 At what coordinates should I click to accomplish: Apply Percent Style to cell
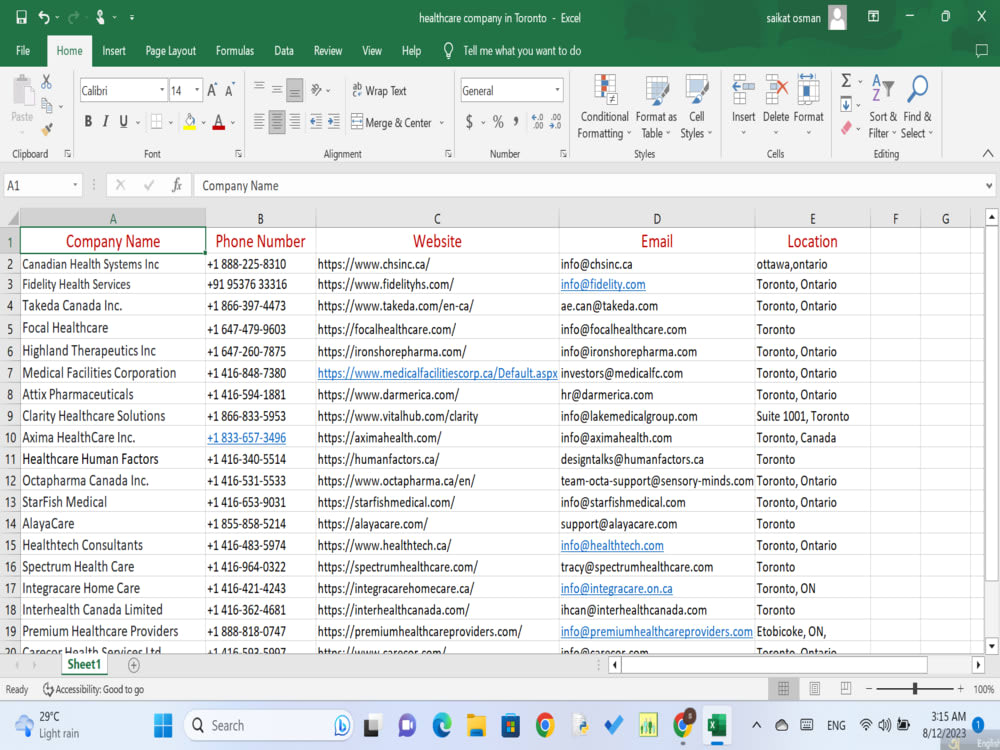498,122
